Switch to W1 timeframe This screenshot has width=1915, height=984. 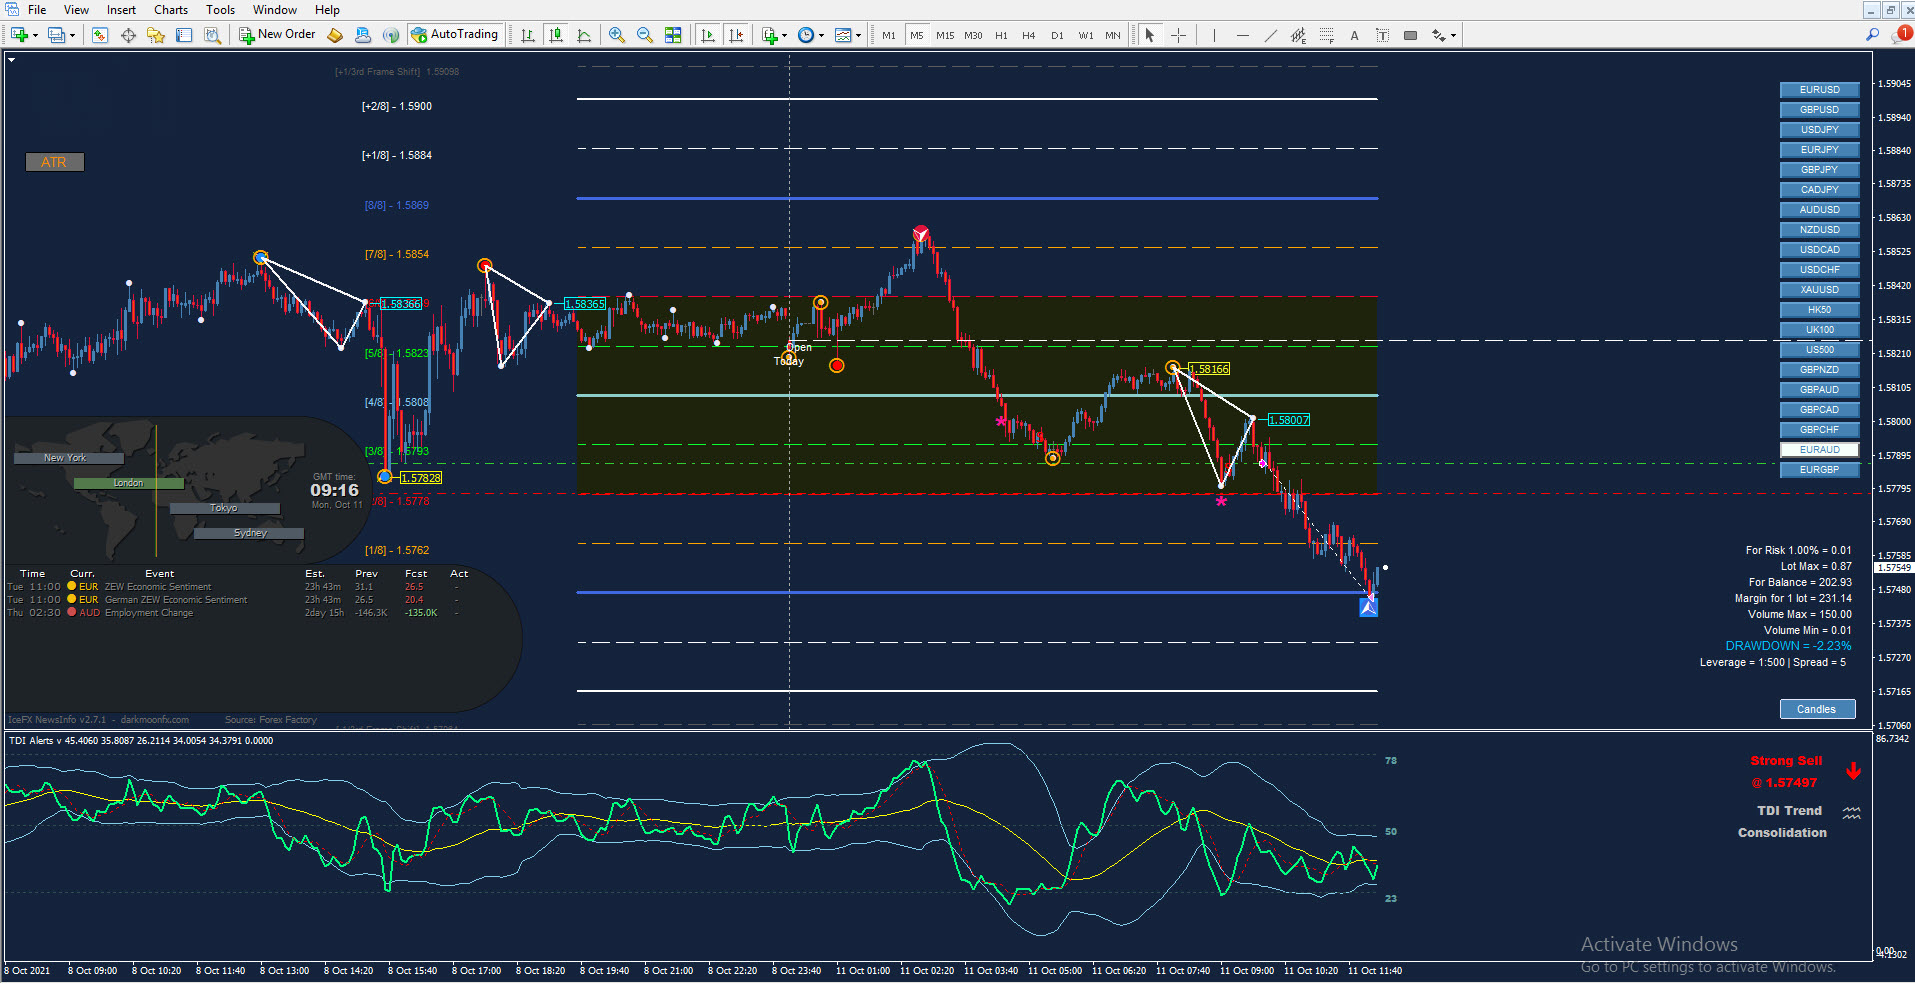(1086, 35)
